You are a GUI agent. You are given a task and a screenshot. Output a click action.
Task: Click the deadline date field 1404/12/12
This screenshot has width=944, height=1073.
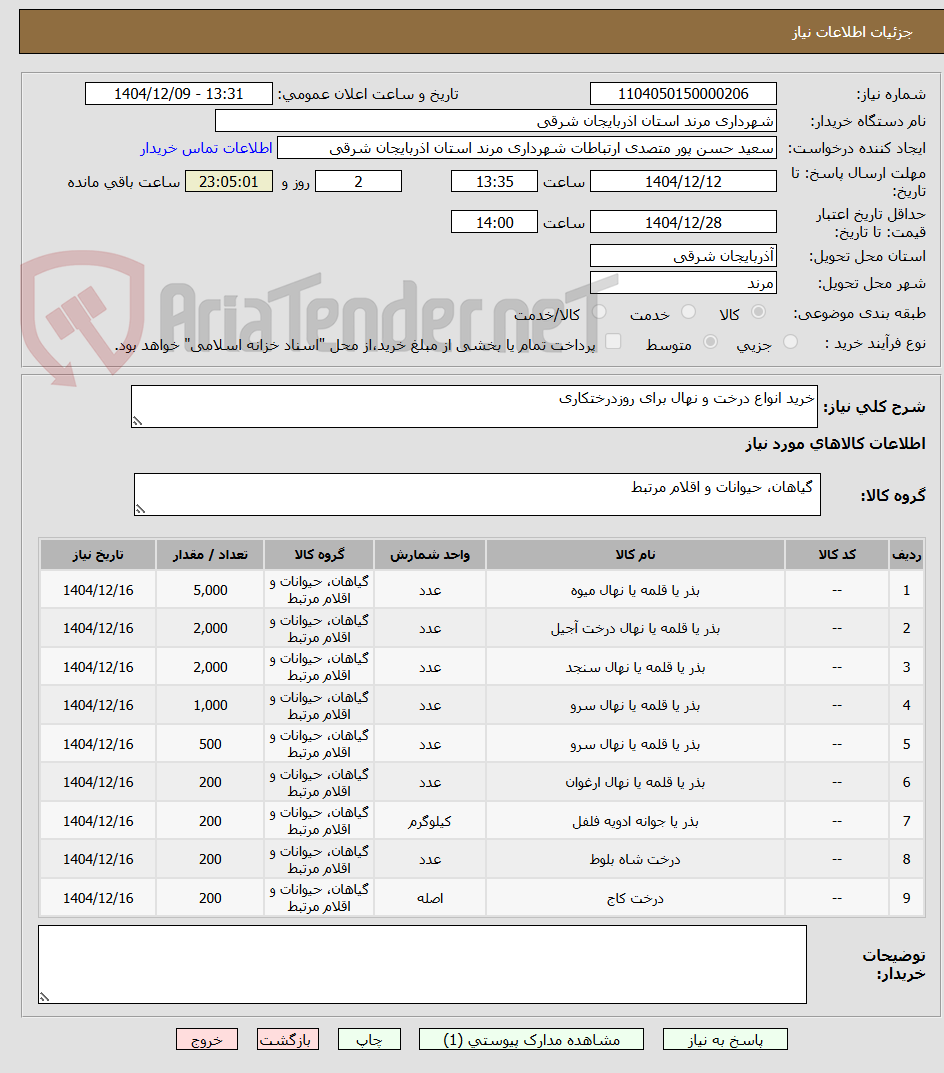click(x=683, y=181)
